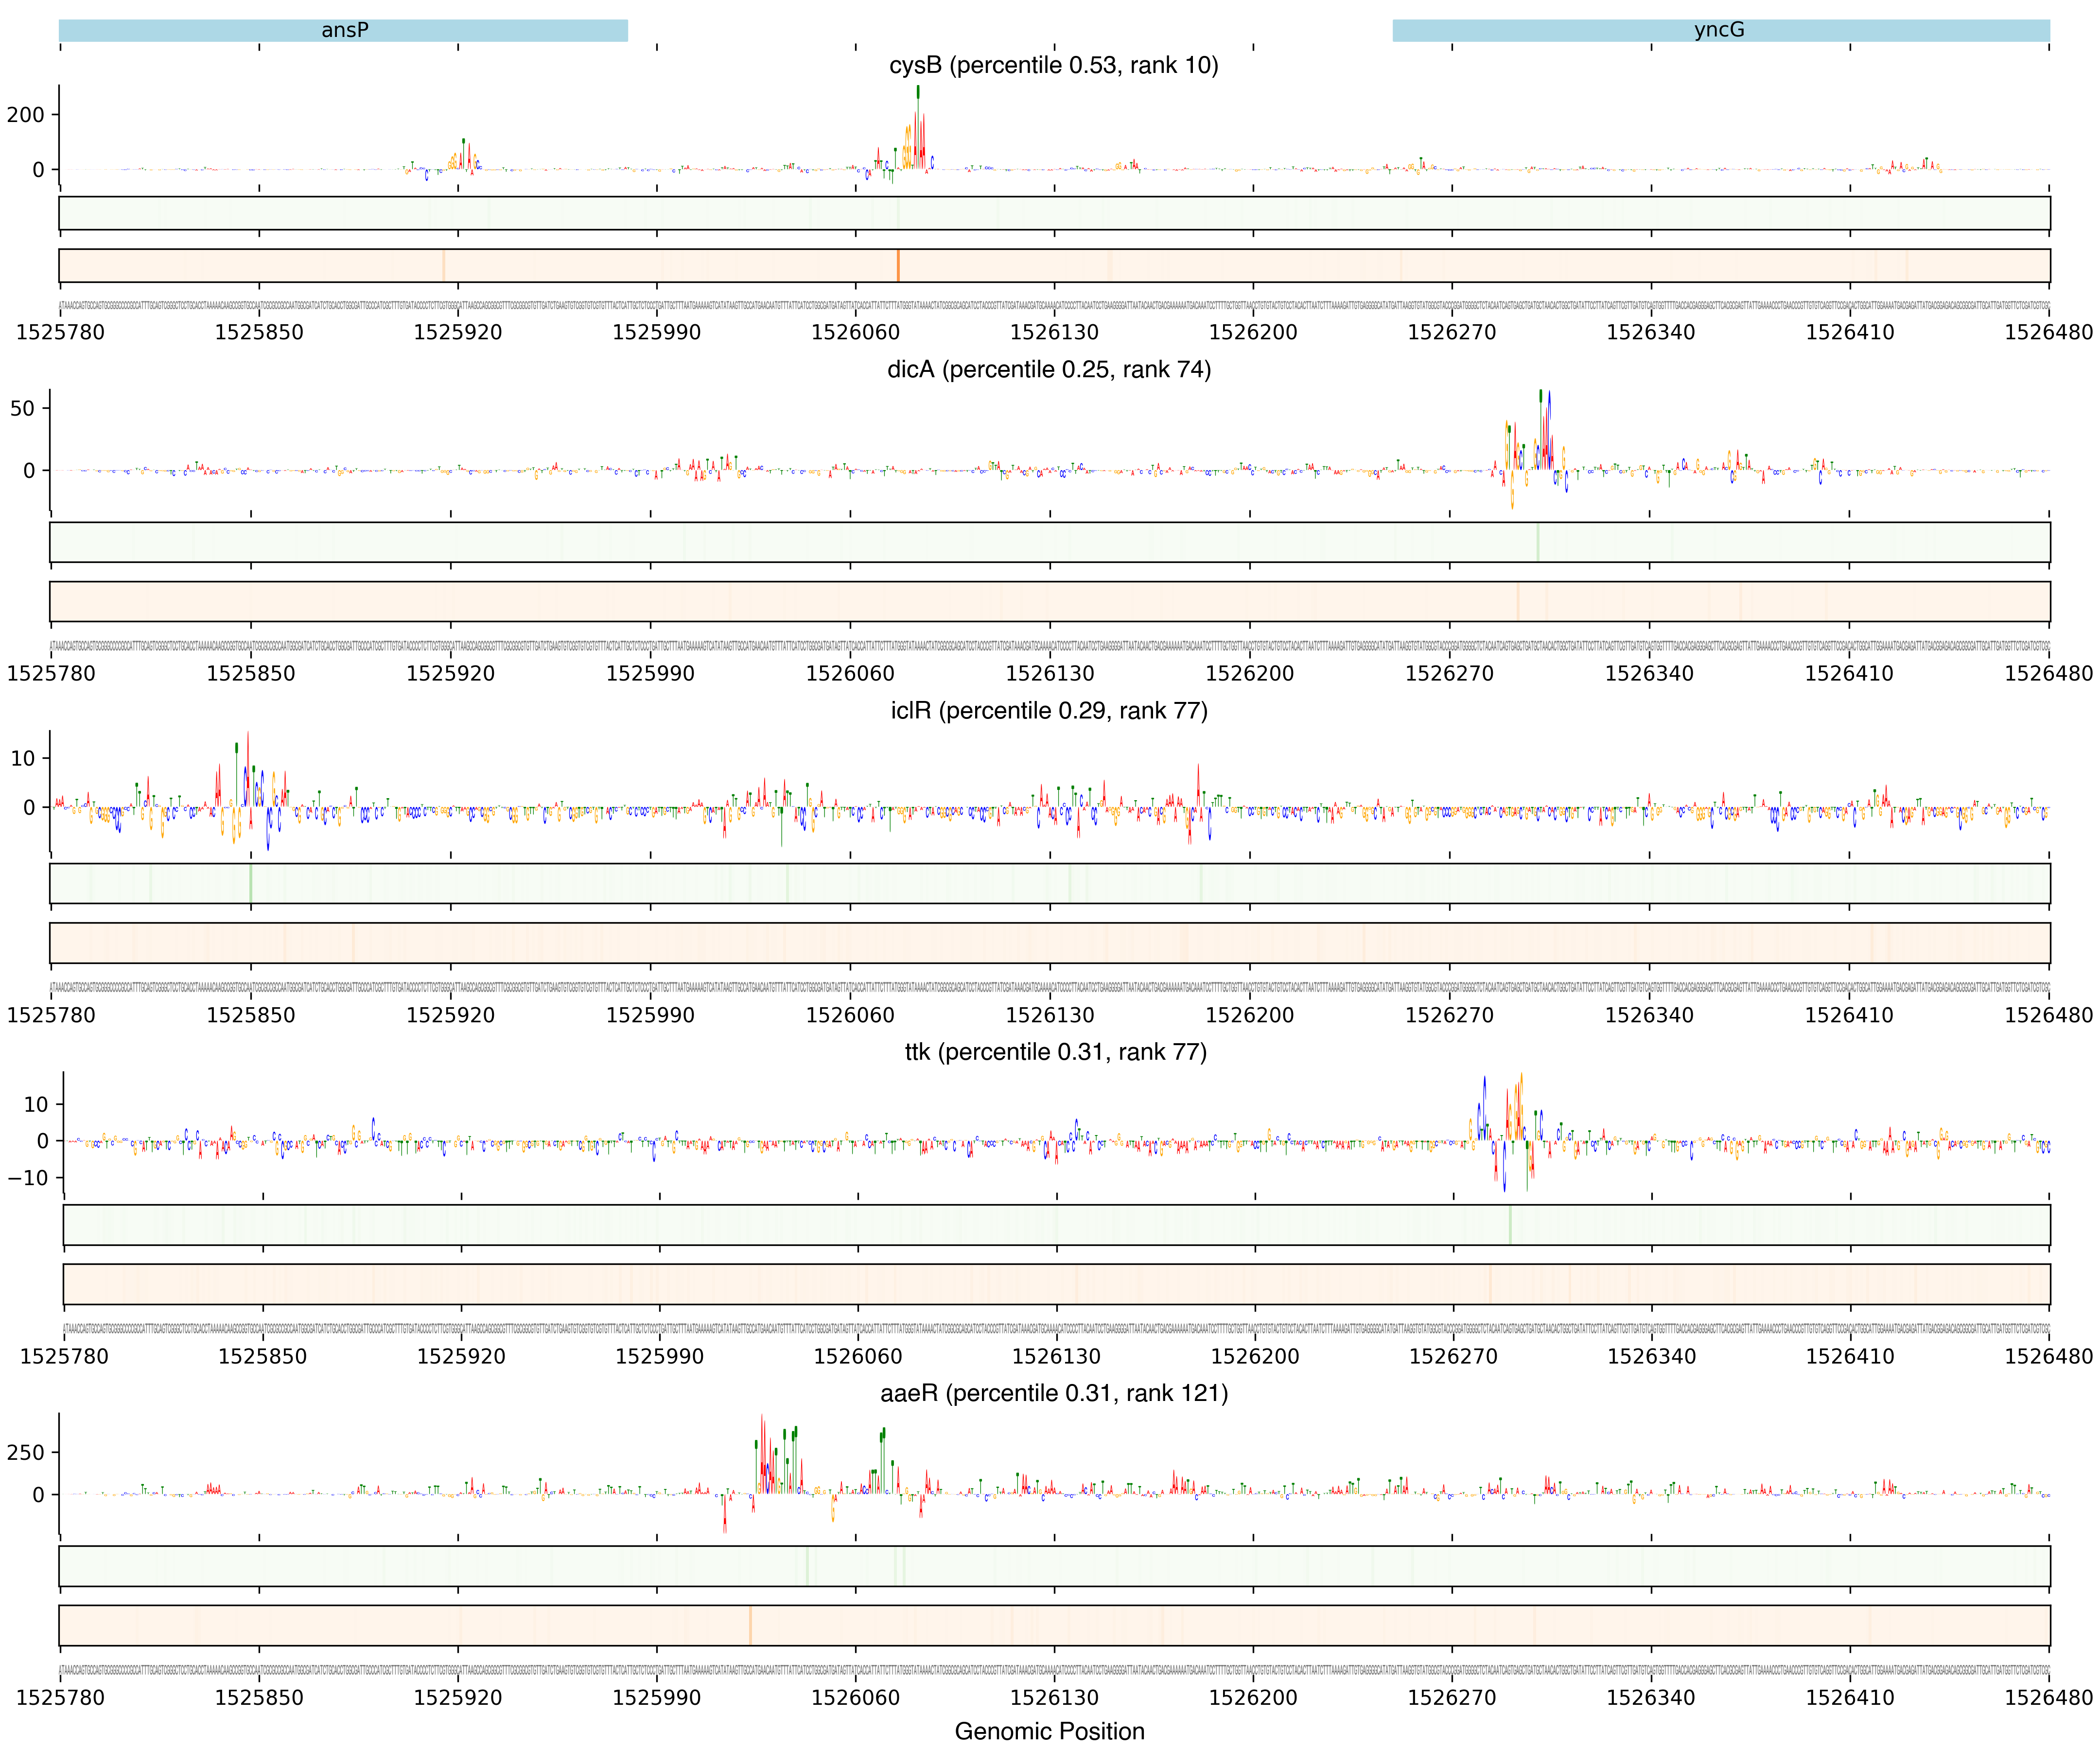Viewport: 2100px width, 1750px height.
Task: Click the 1526130 tick label under cysB
Action: tap(1054, 332)
